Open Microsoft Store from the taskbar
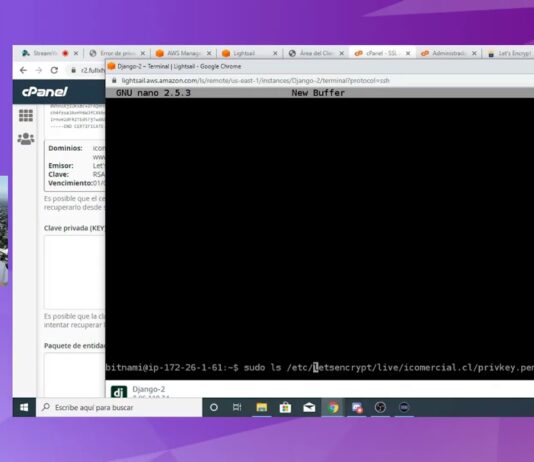 [285, 407]
